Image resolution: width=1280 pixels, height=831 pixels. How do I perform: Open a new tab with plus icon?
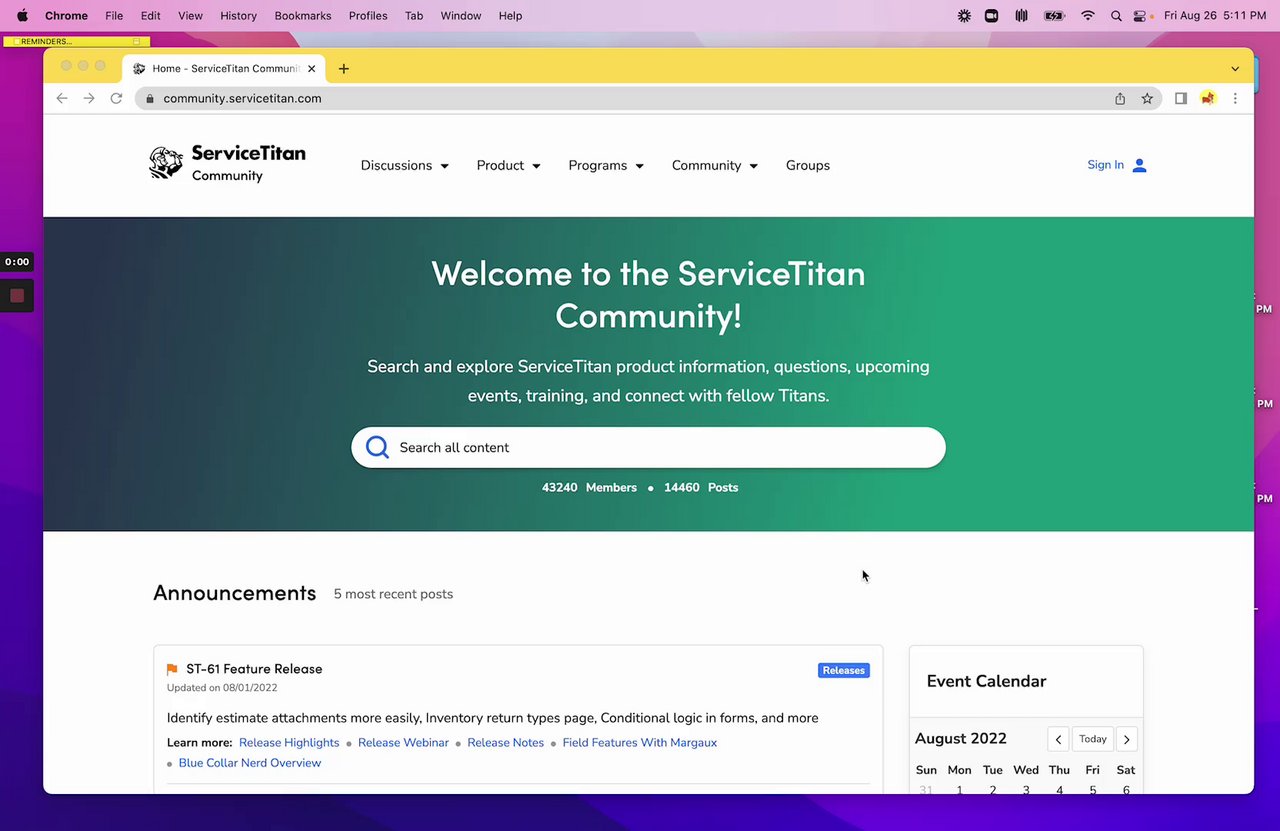coord(343,69)
